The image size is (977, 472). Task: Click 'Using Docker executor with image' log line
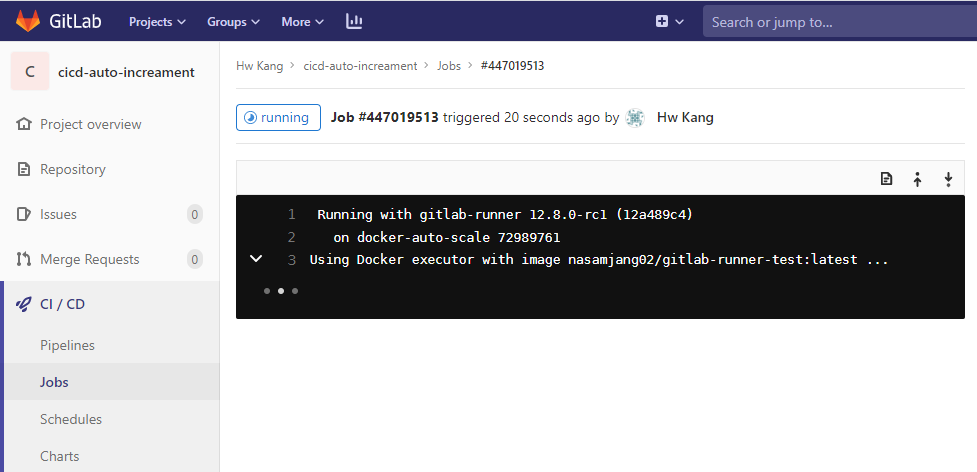click(x=599, y=260)
